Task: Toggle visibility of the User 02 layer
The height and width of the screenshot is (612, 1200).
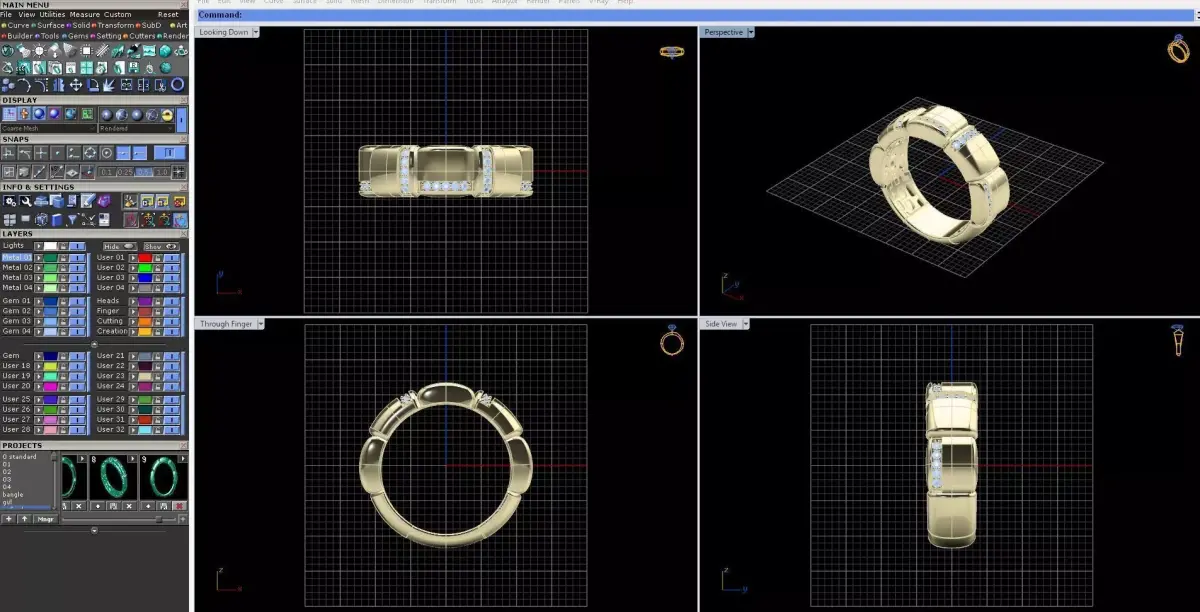Action: (171, 268)
